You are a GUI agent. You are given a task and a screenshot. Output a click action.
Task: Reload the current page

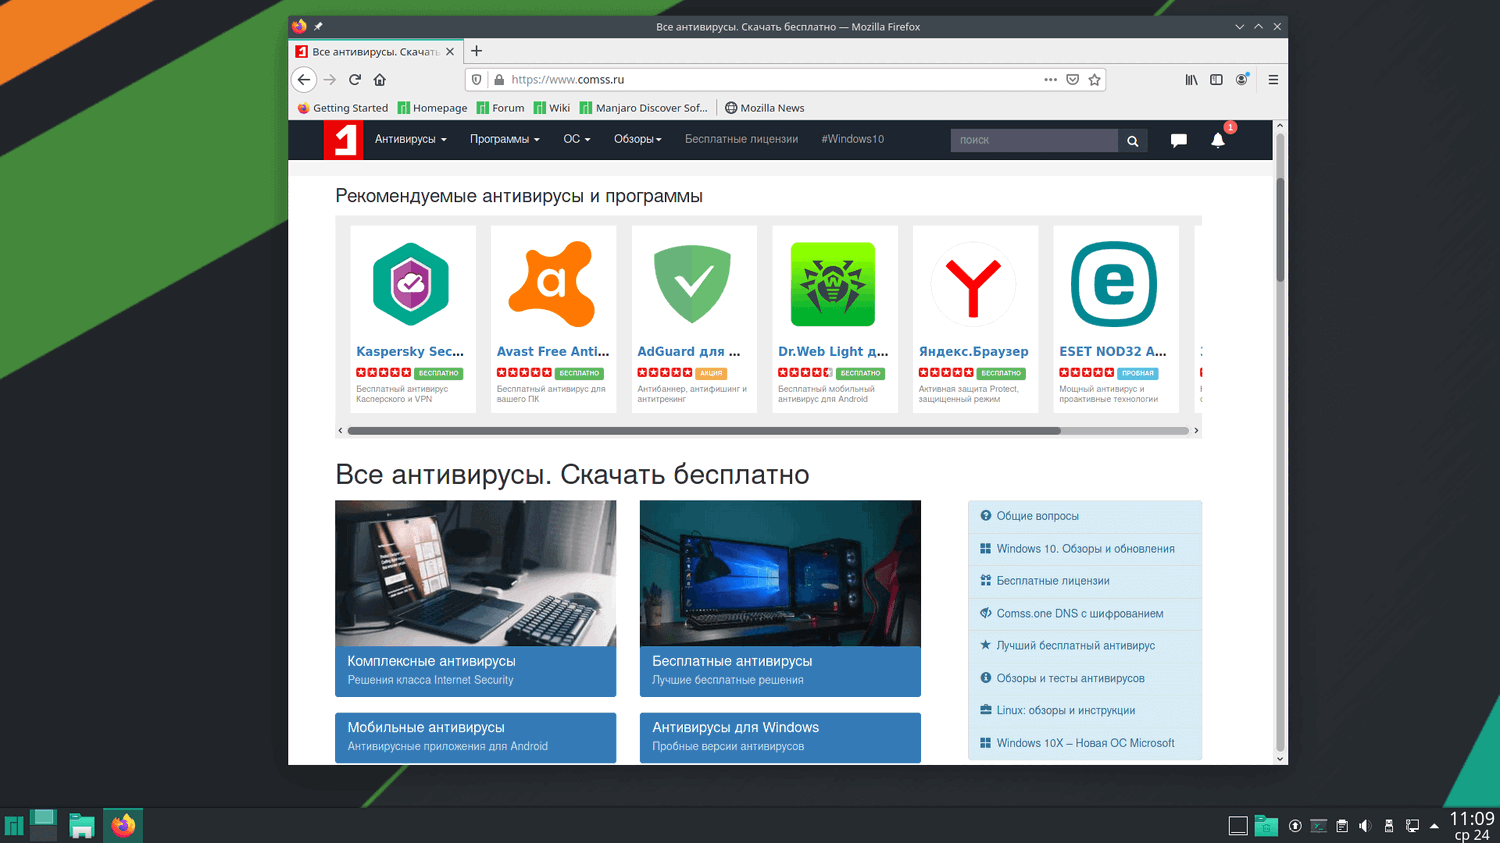[x=355, y=80]
